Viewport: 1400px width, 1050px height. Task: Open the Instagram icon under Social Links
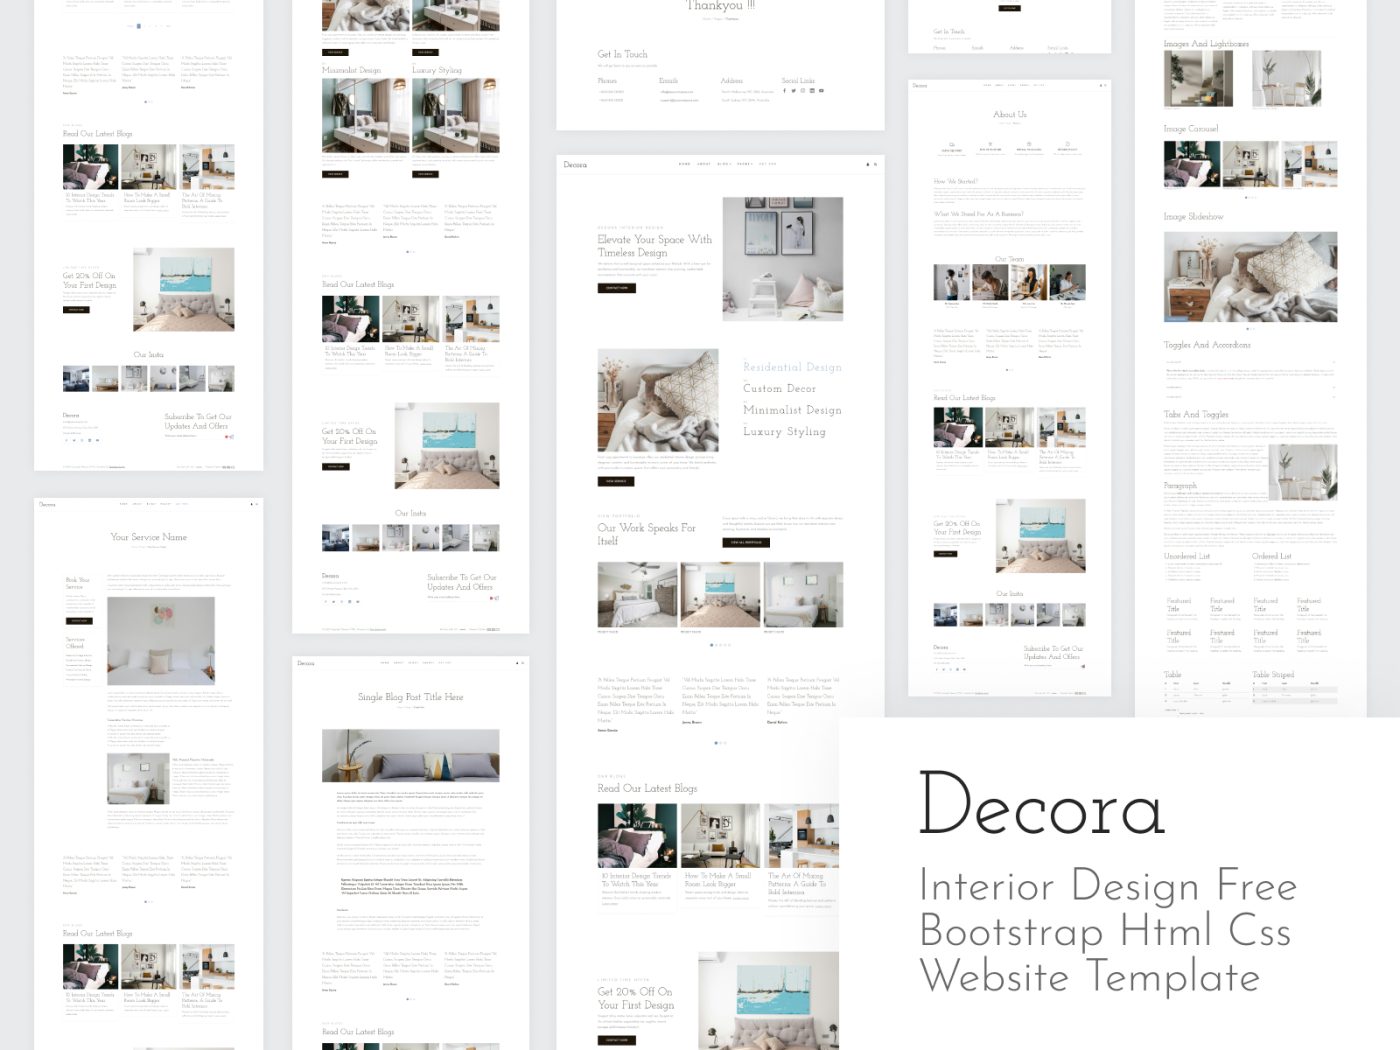pos(803,90)
